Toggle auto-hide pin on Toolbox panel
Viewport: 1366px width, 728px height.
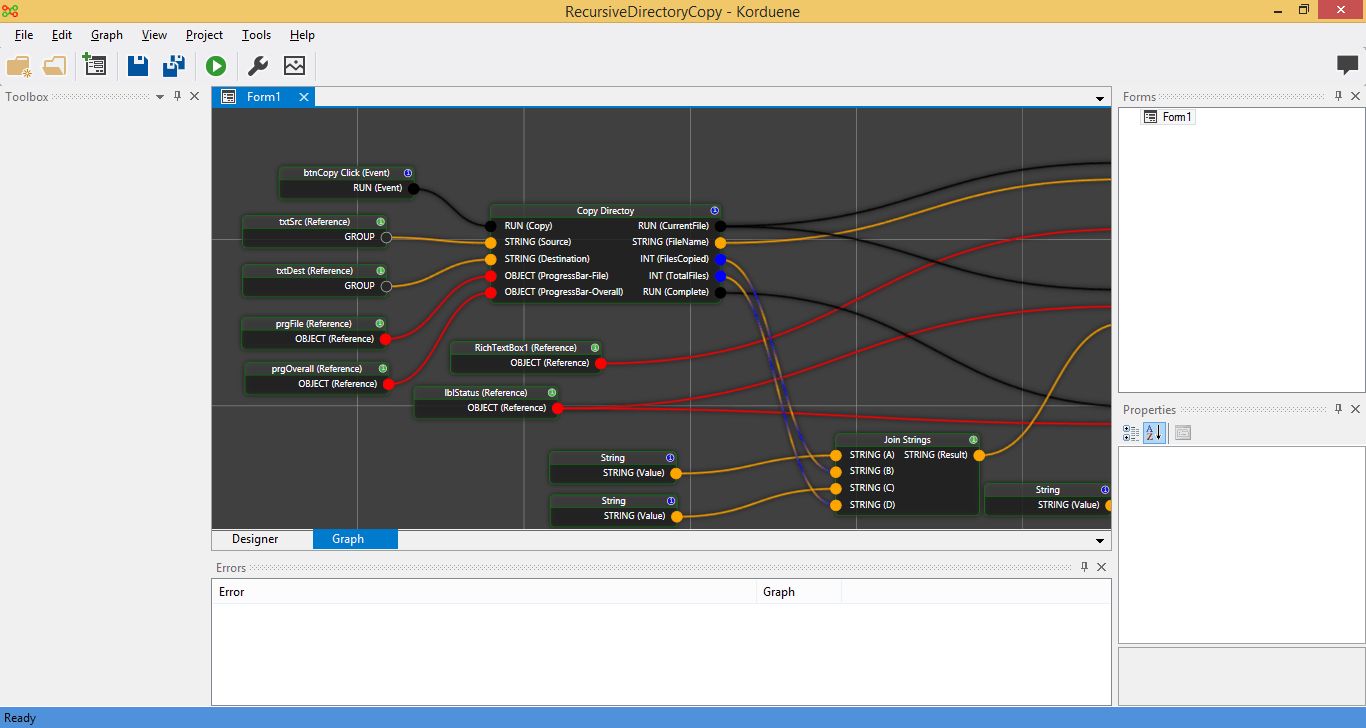click(x=177, y=96)
